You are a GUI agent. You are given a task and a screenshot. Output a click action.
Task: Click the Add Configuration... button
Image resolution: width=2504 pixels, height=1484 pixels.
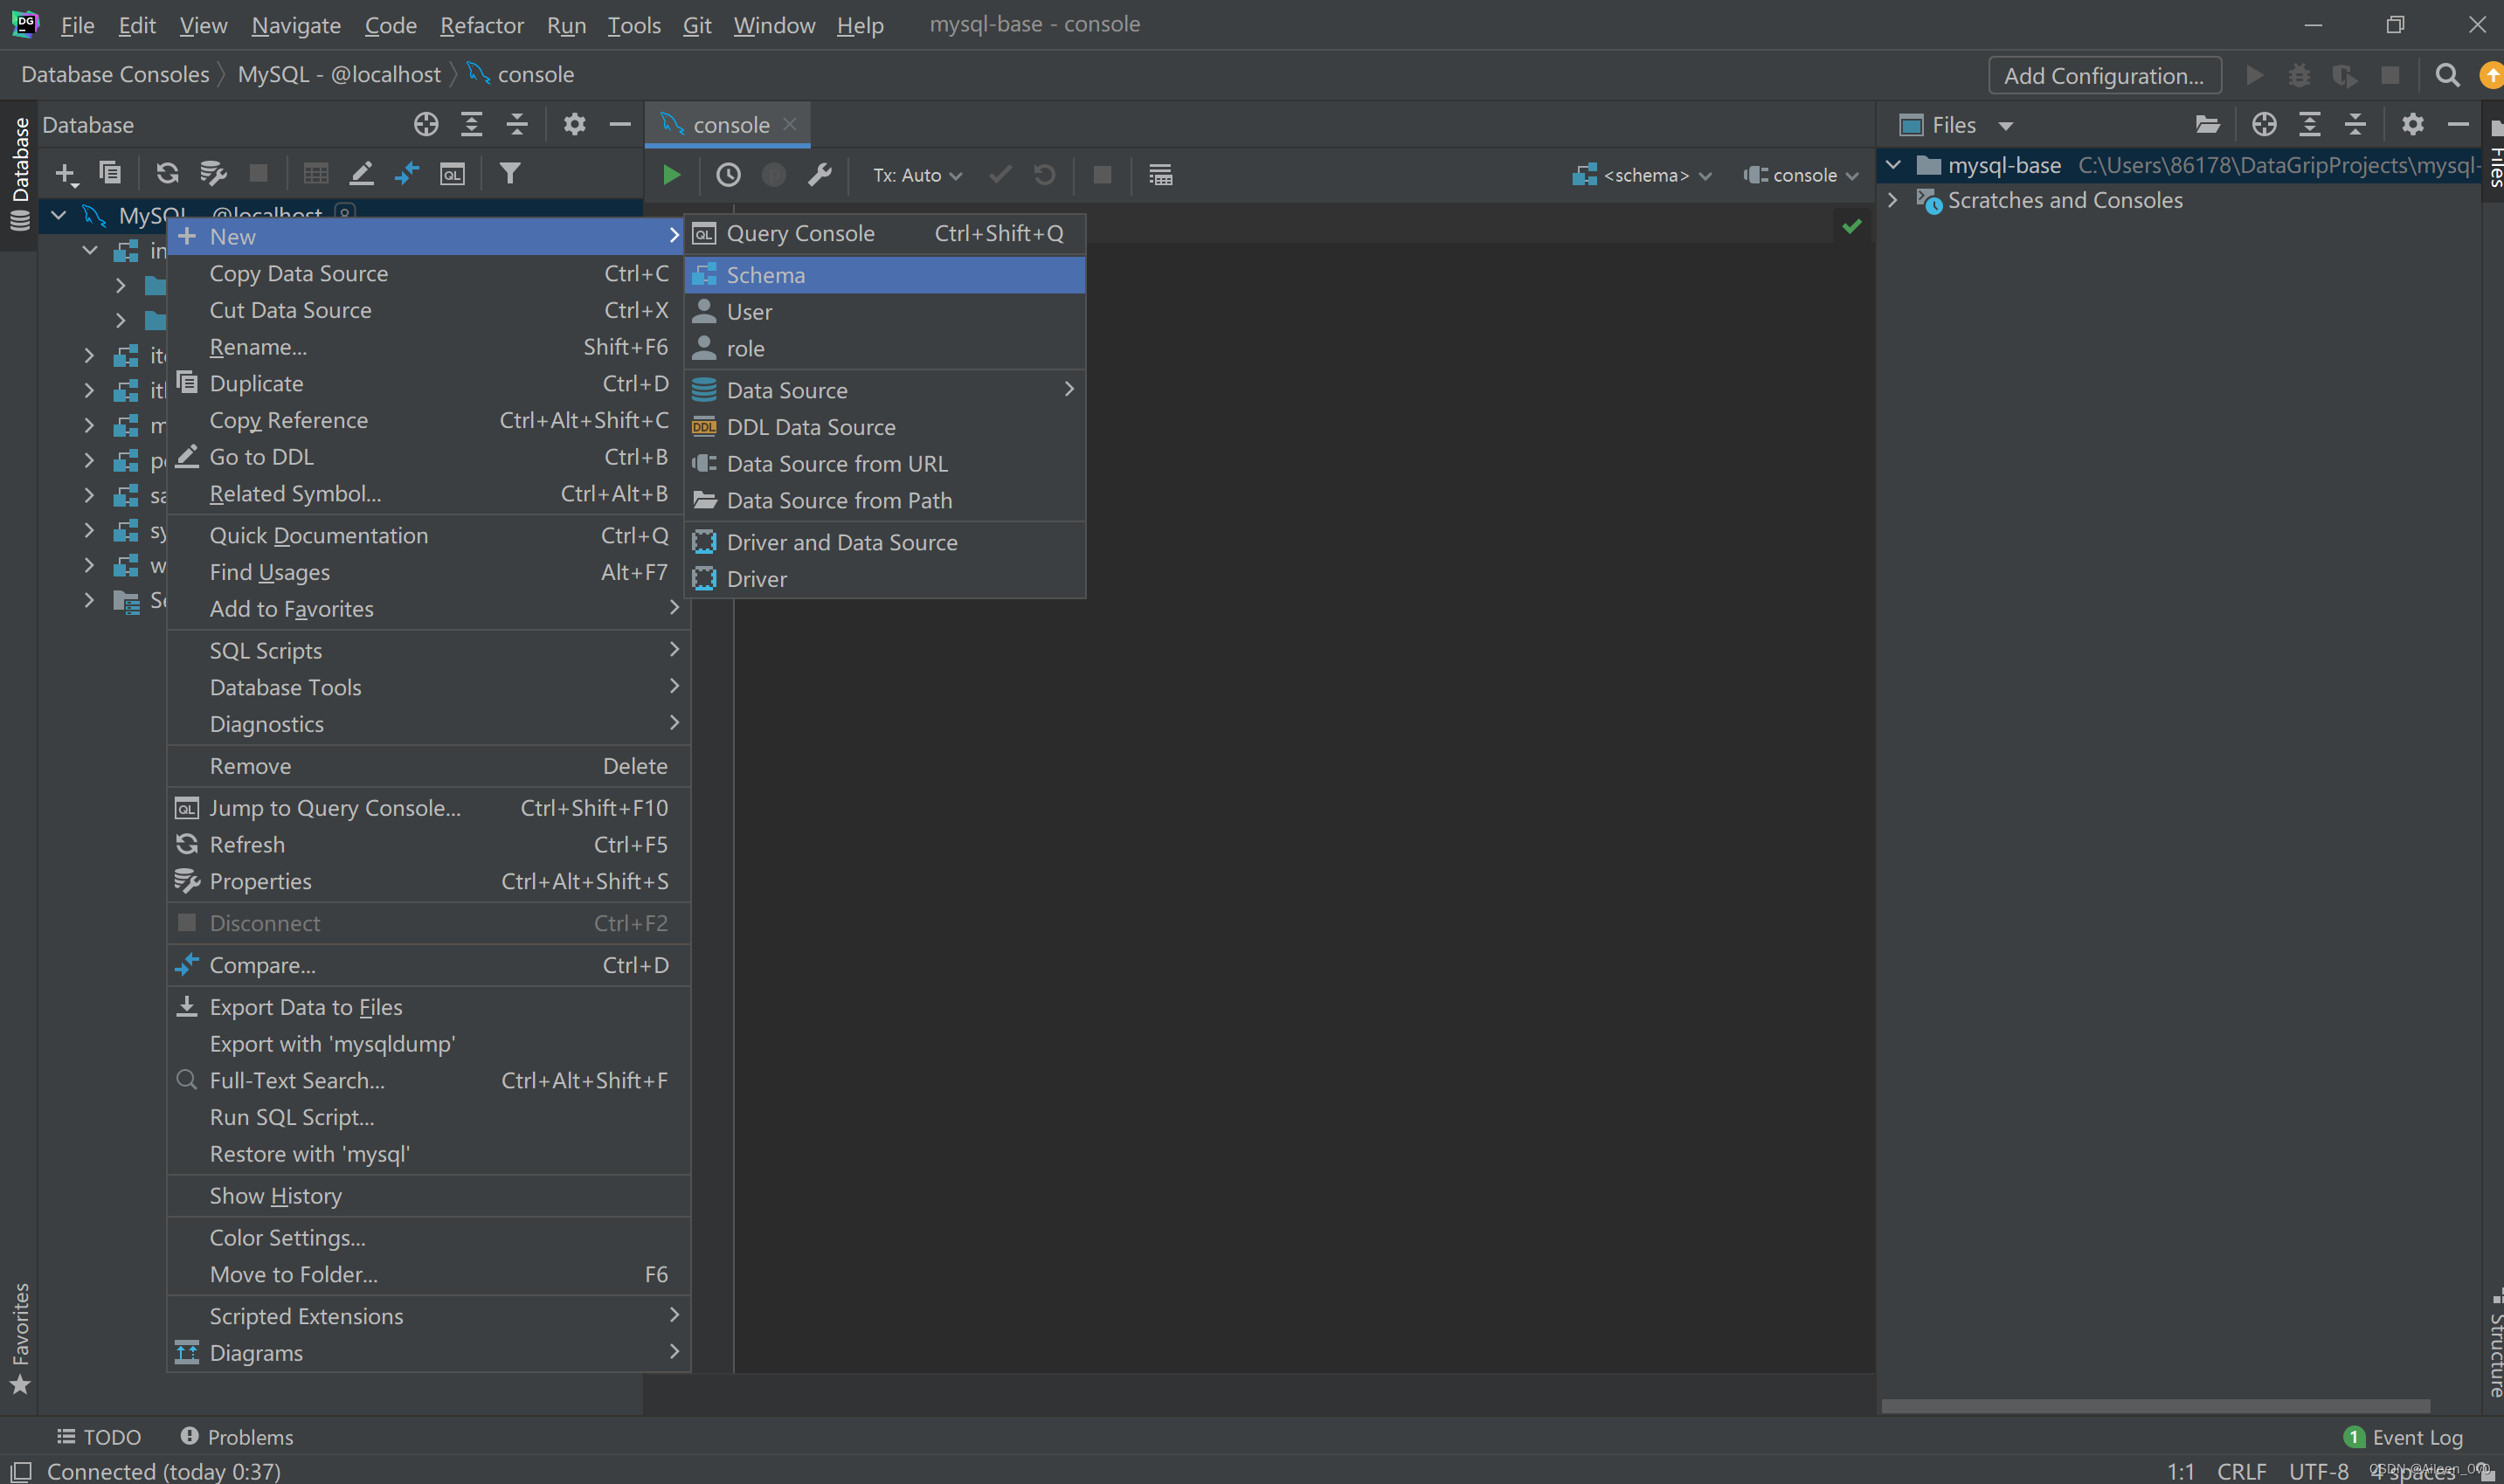click(x=2103, y=76)
